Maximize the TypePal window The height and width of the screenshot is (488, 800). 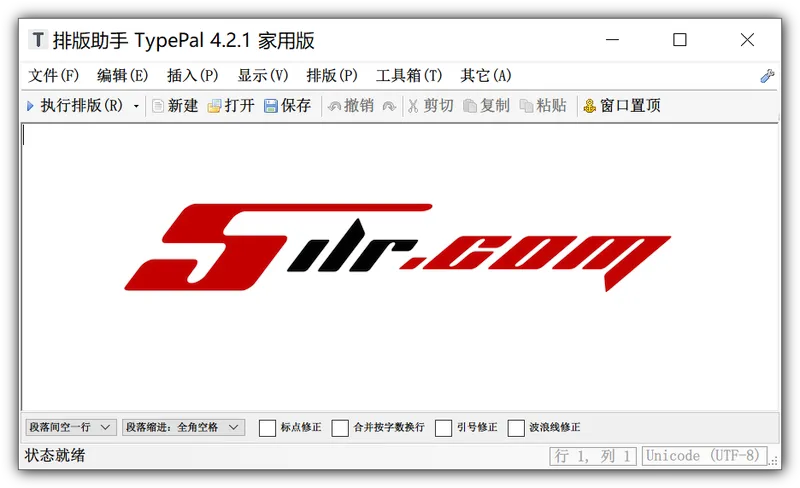tap(680, 40)
